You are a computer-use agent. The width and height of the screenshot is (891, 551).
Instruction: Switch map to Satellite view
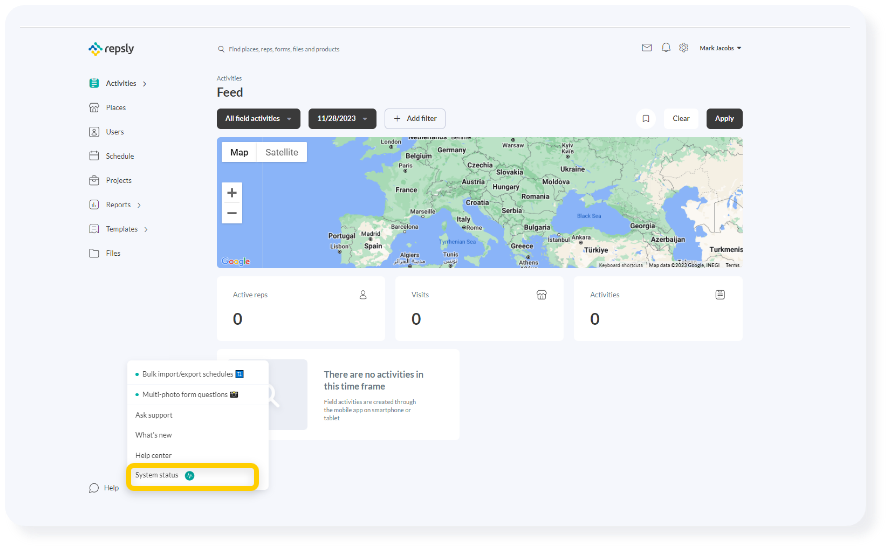(x=281, y=152)
